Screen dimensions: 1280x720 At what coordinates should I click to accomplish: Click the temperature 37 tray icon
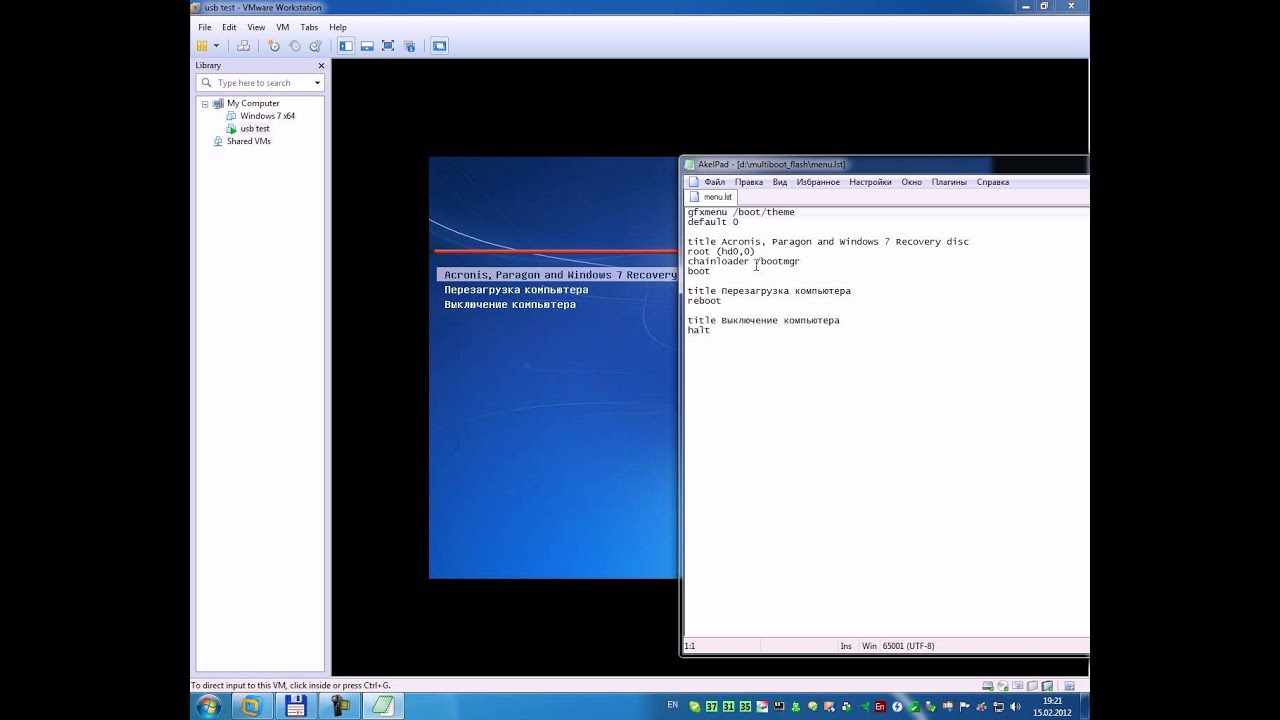click(711, 706)
